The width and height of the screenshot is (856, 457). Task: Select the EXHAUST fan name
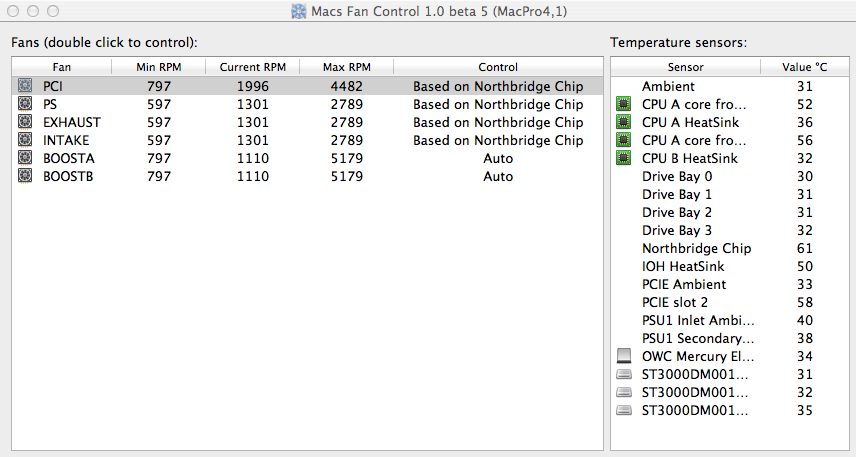tap(72, 122)
